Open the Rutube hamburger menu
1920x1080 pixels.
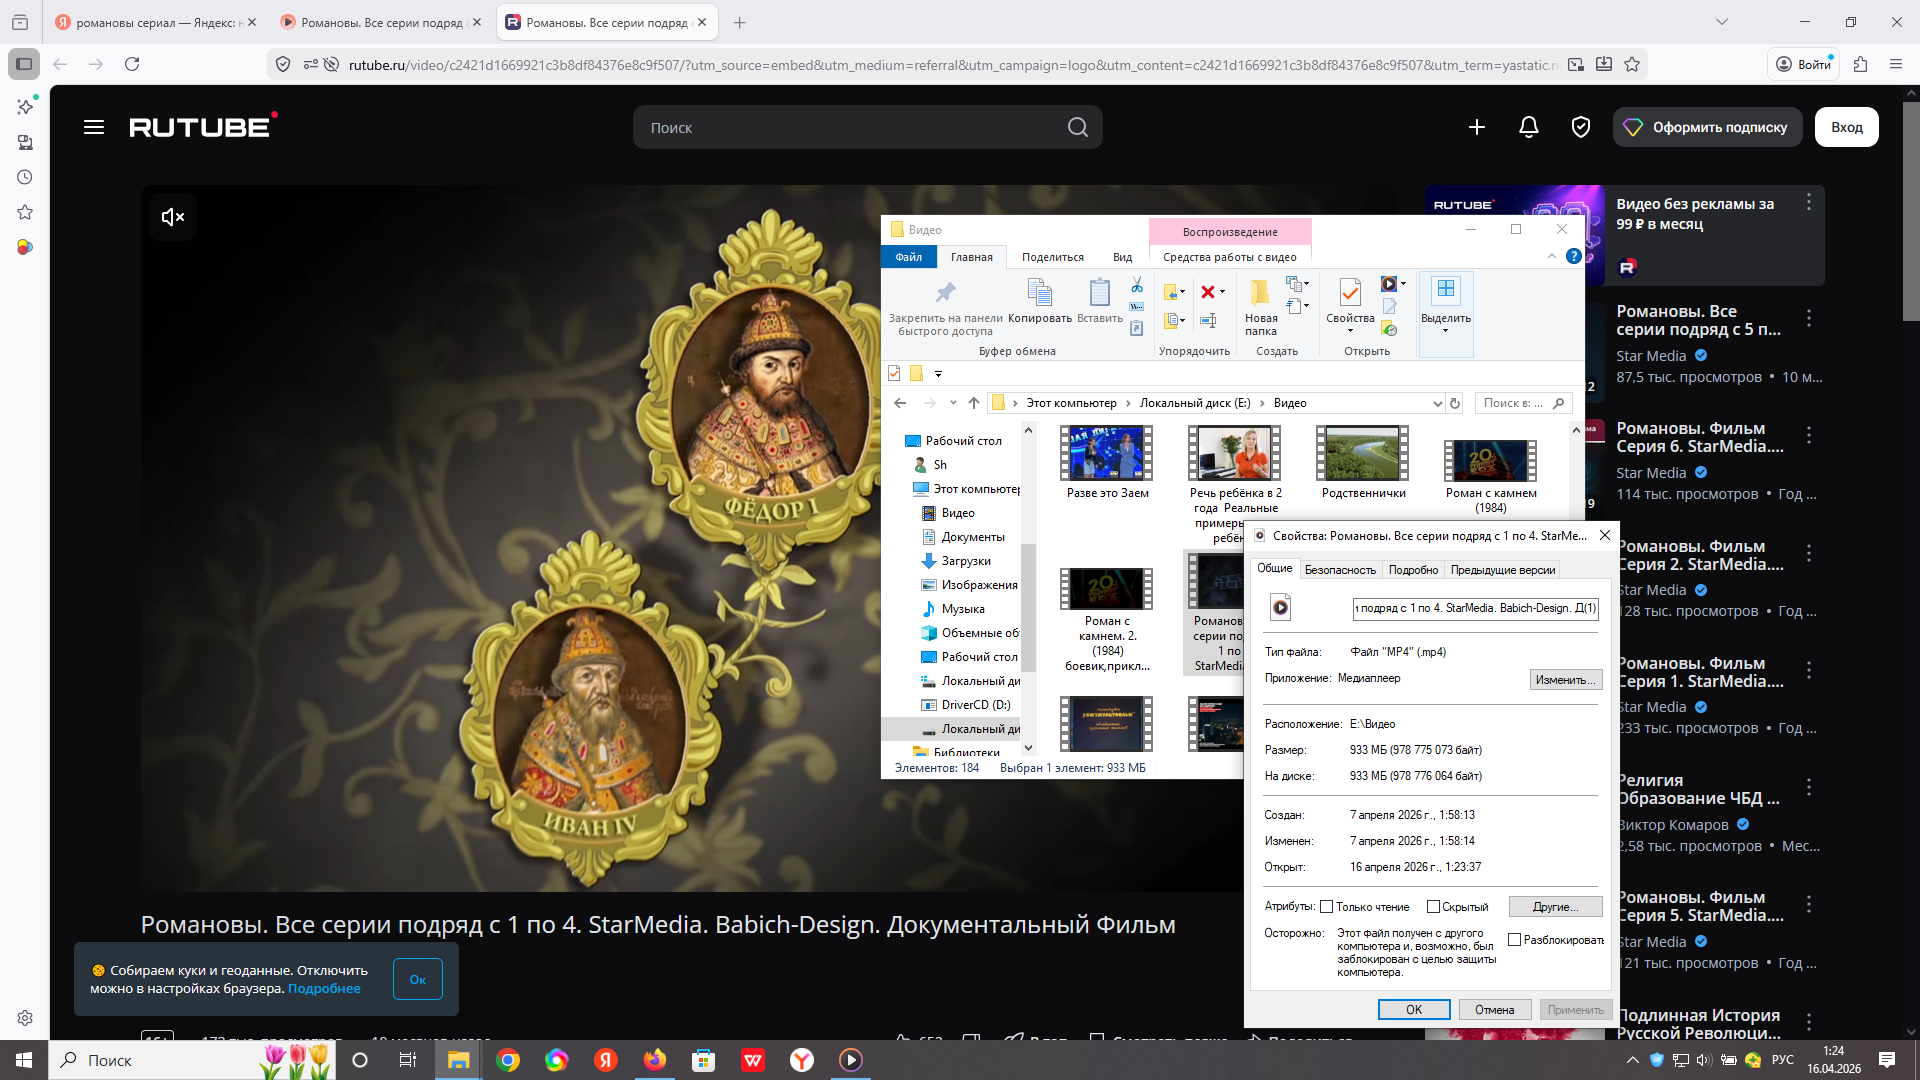coord(94,127)
